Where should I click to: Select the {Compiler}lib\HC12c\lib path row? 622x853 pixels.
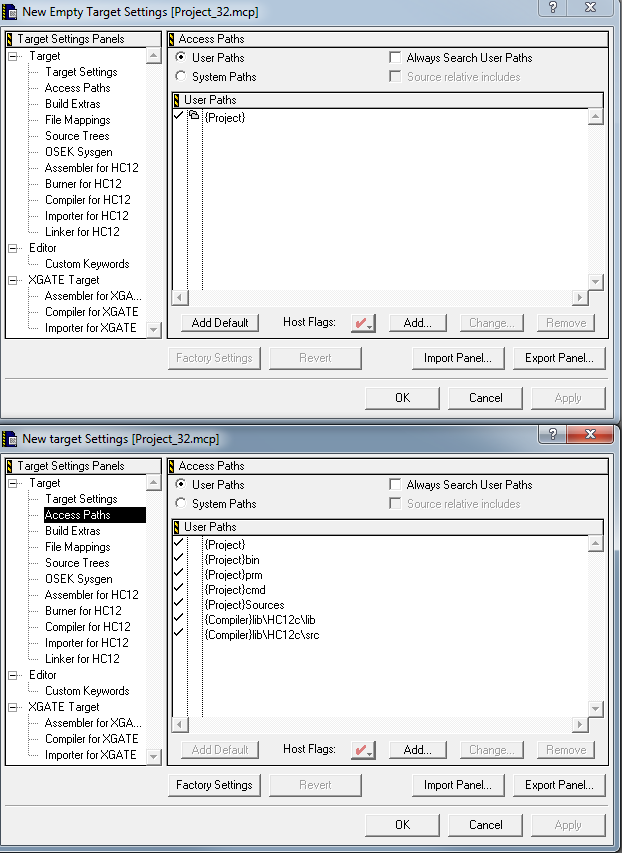tap(260, 620)
